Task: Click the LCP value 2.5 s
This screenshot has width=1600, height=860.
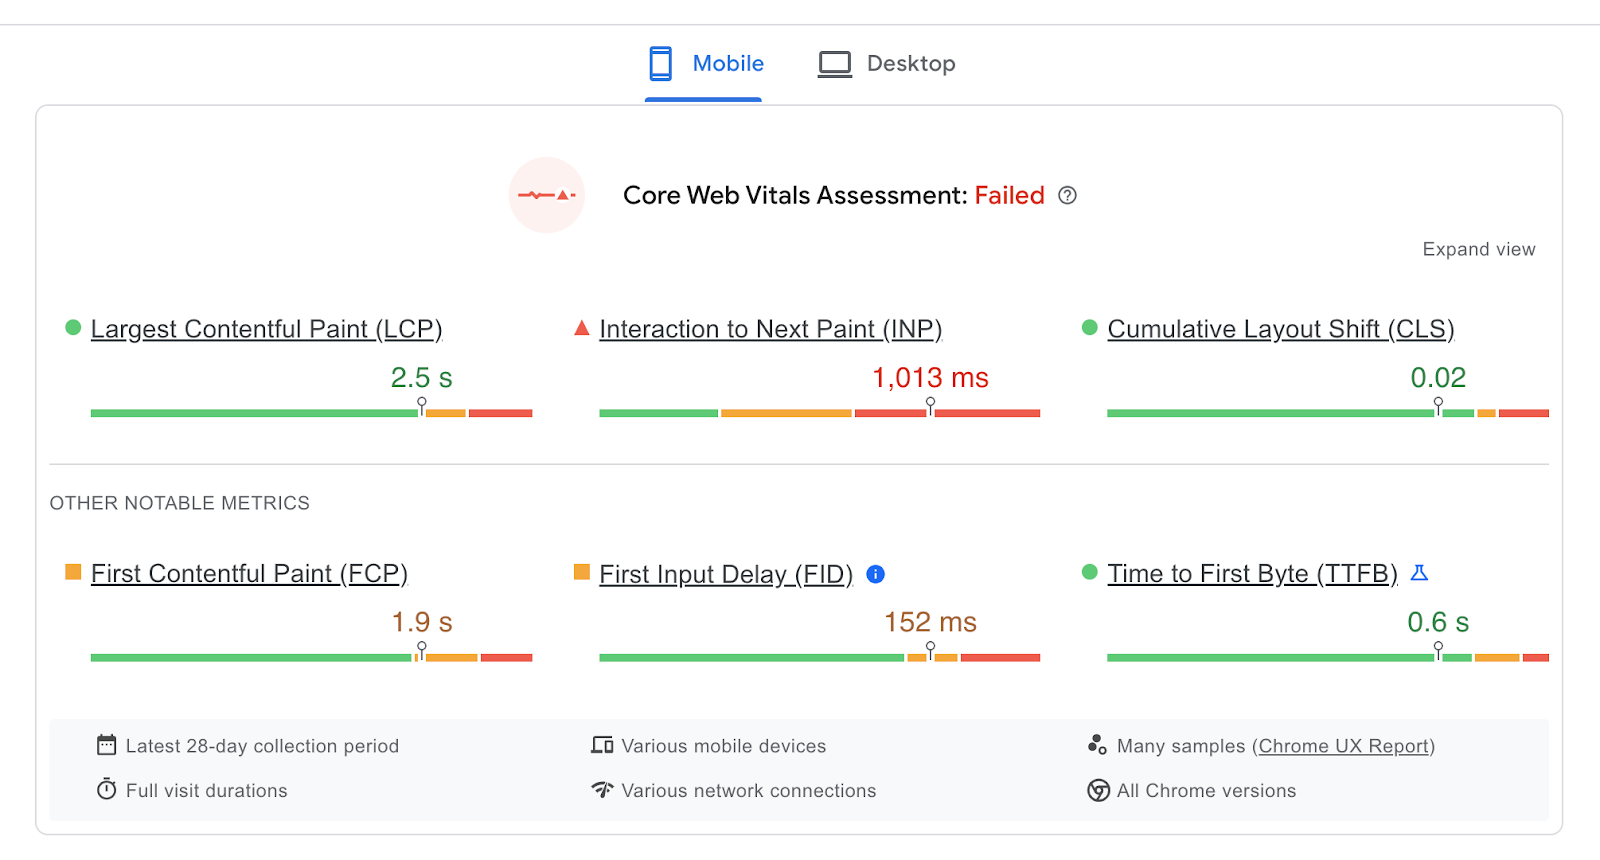Action: click(x=422, y=378)
